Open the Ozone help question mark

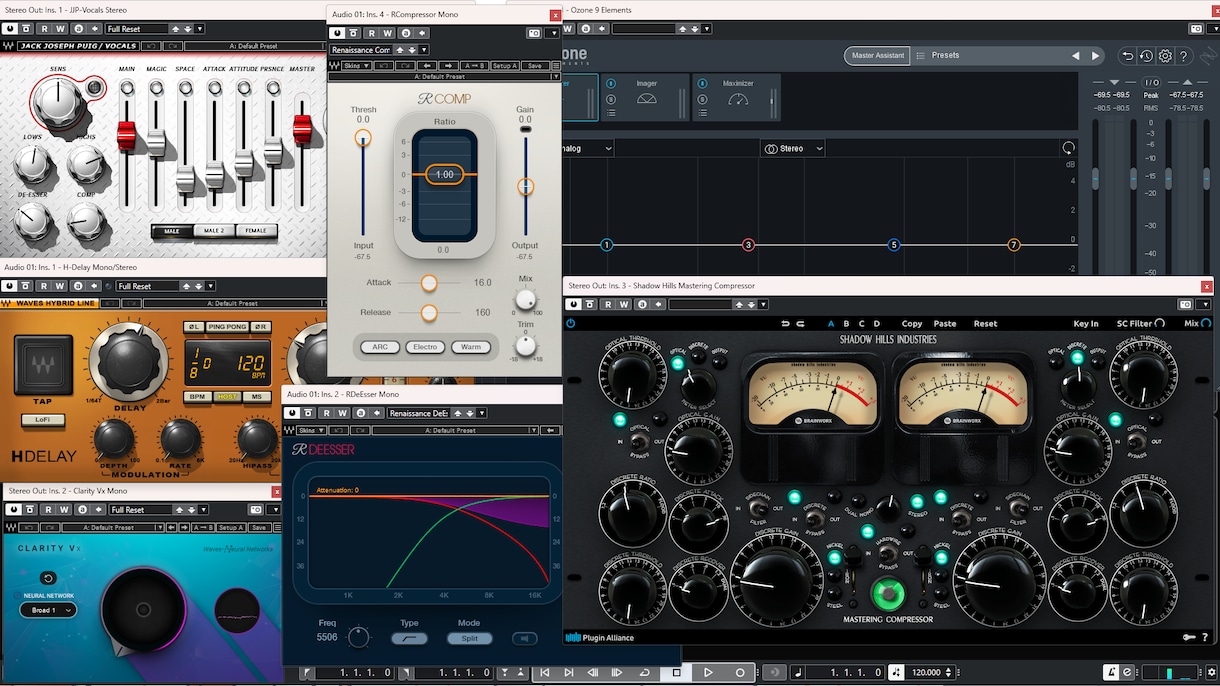coord(1184,56)
